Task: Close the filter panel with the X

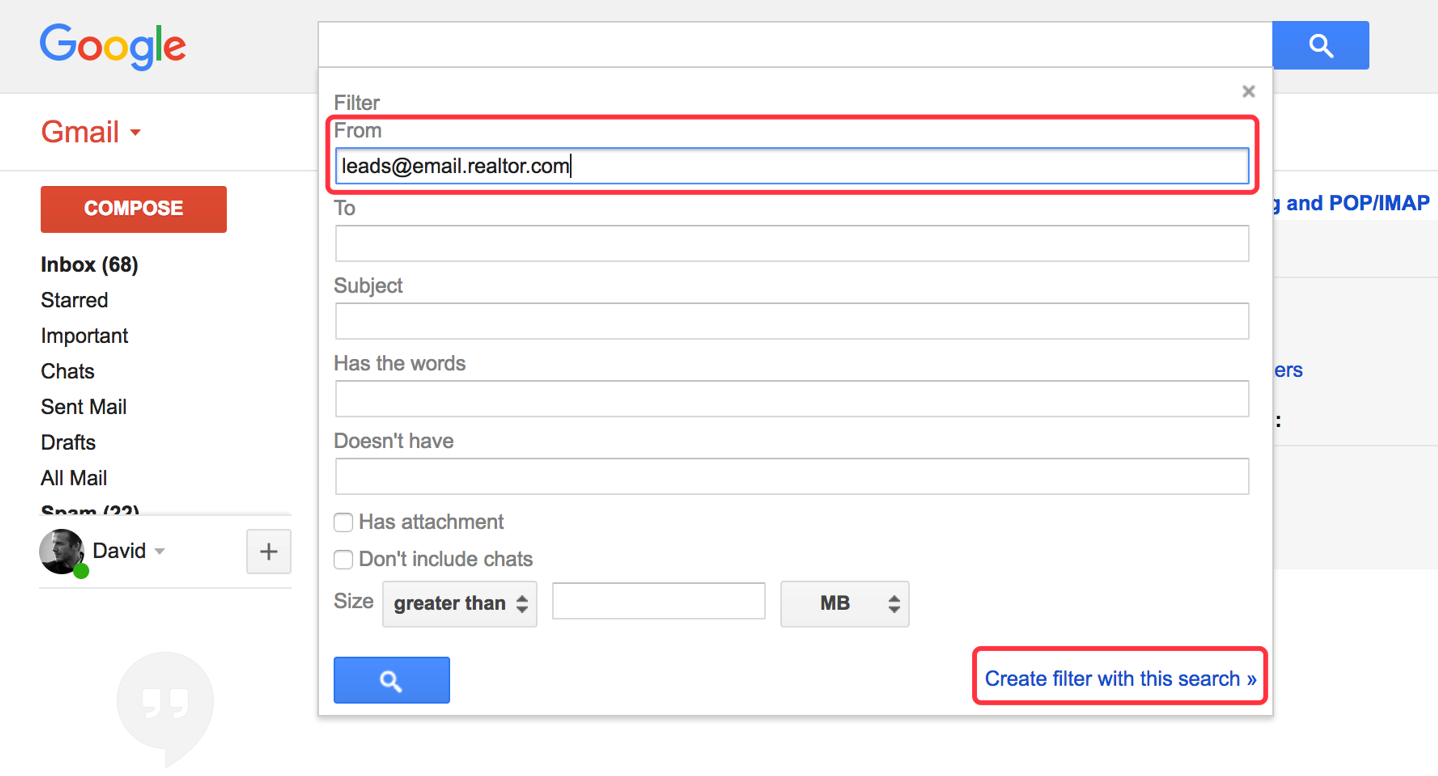Action: point(1248,91)
